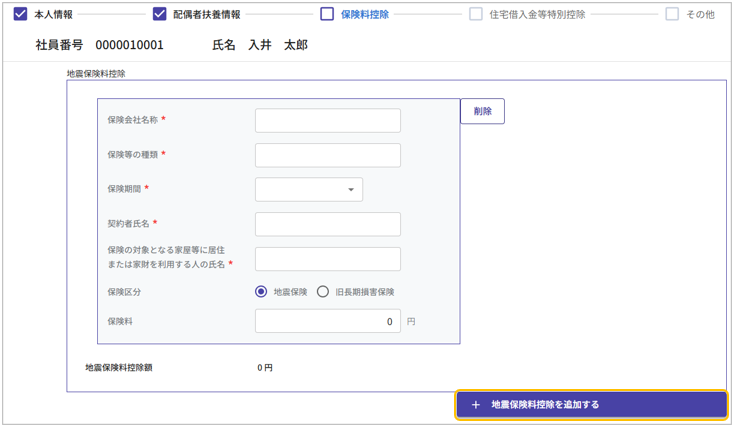Click the 契約者氏名 input field
Screen dimensions: 734x428
[x=327, y=224]
